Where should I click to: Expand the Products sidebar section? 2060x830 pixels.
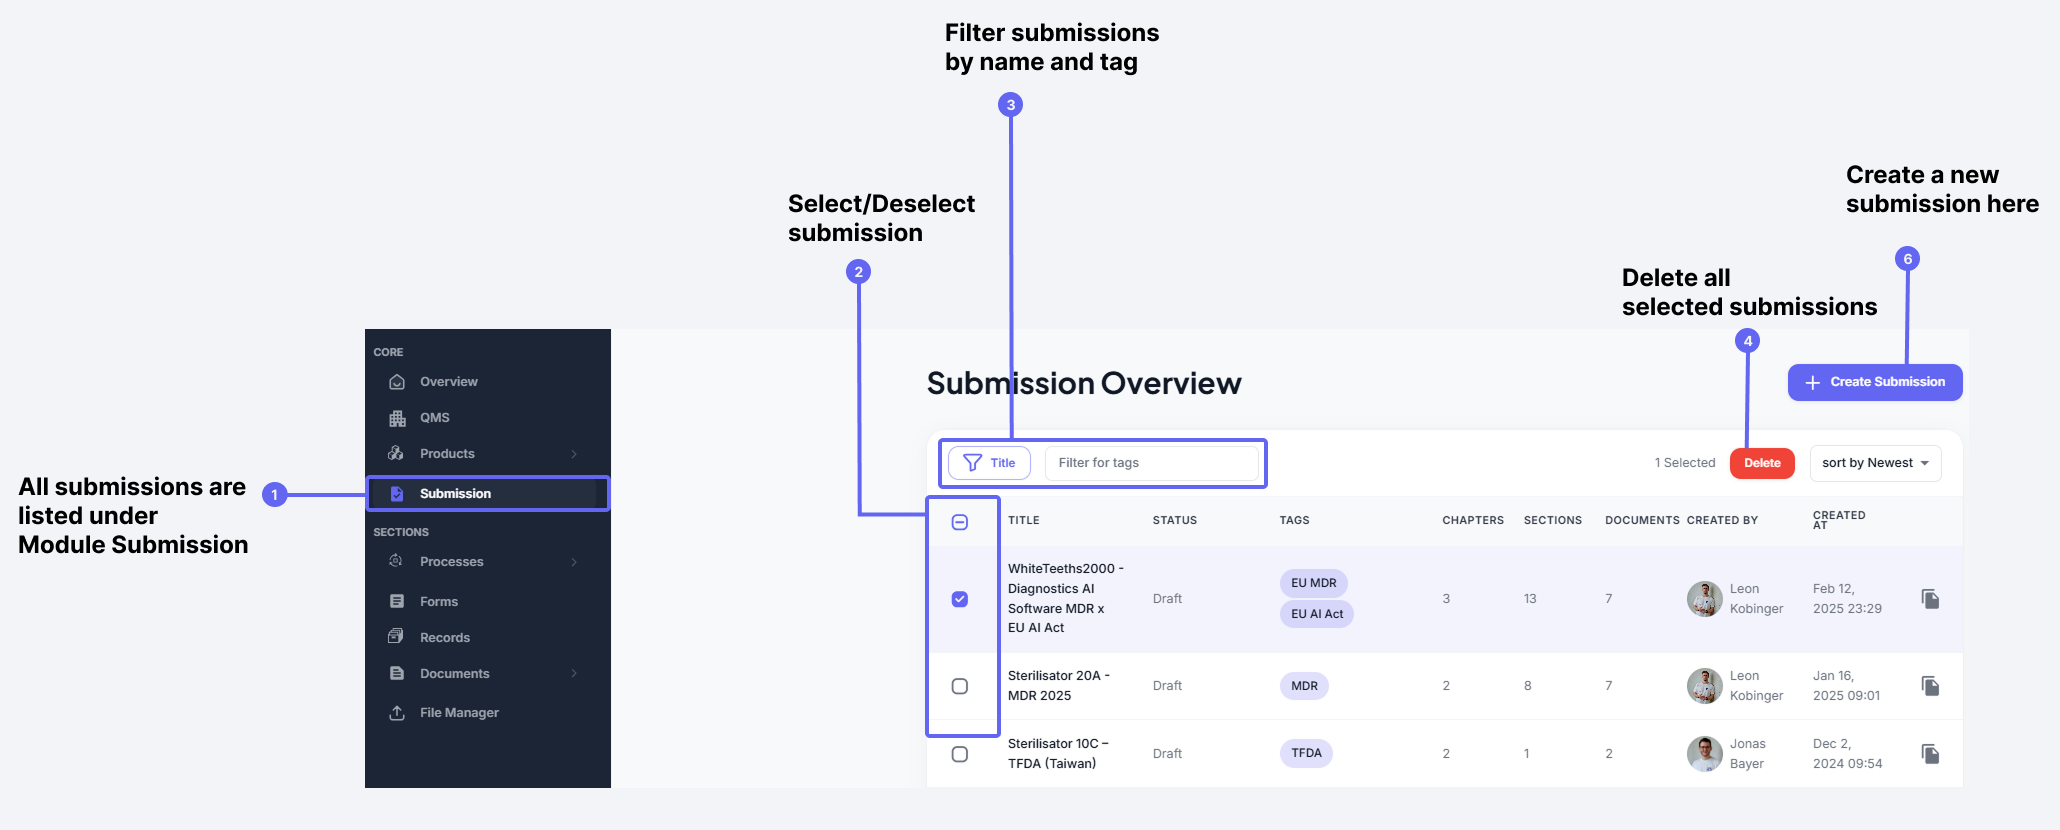click(575, 453)
